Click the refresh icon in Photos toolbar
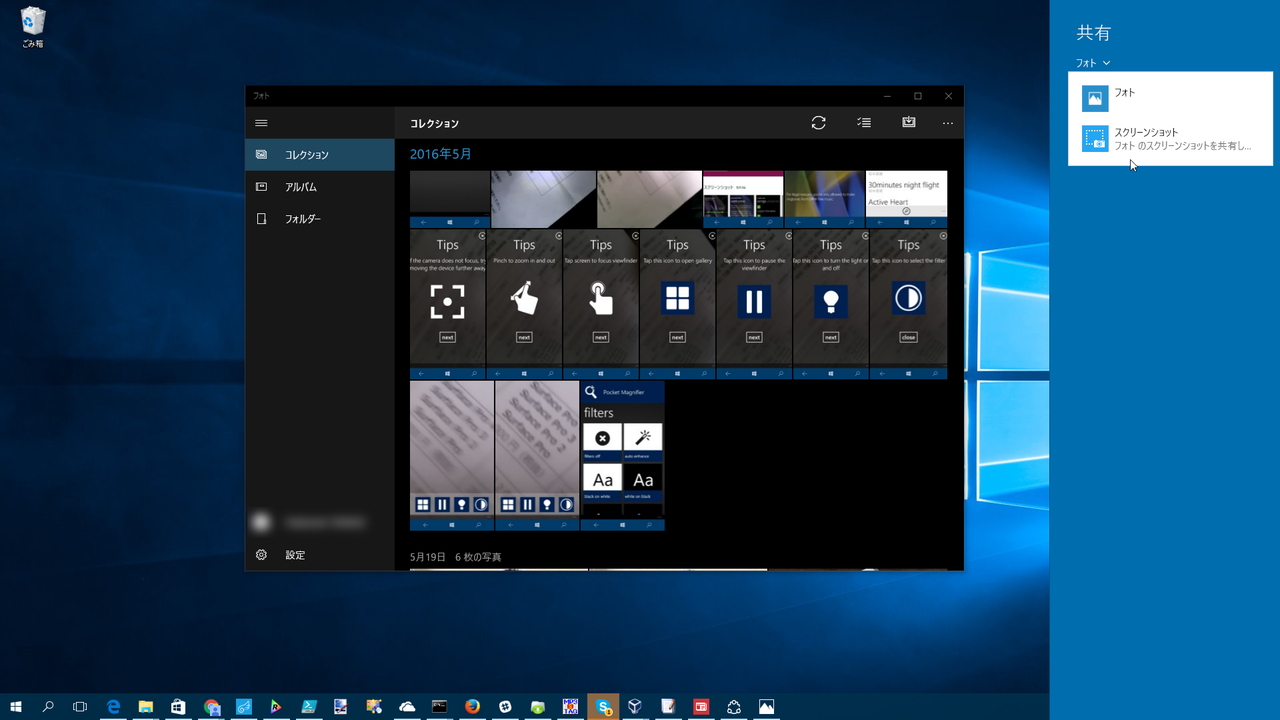The height and width of the screenshot is (720, 1280). [x=818, y=123]
